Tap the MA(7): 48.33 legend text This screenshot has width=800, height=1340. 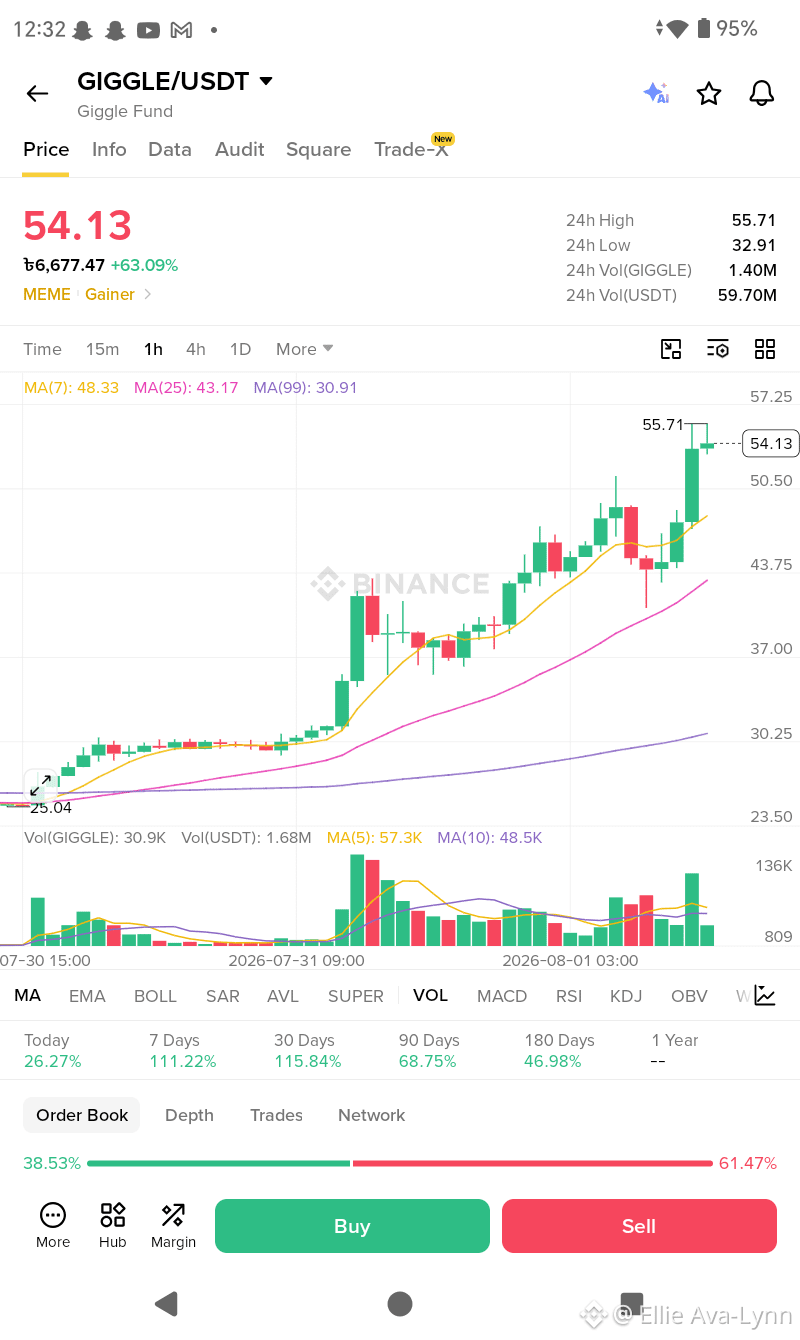(x=71, y=387)
